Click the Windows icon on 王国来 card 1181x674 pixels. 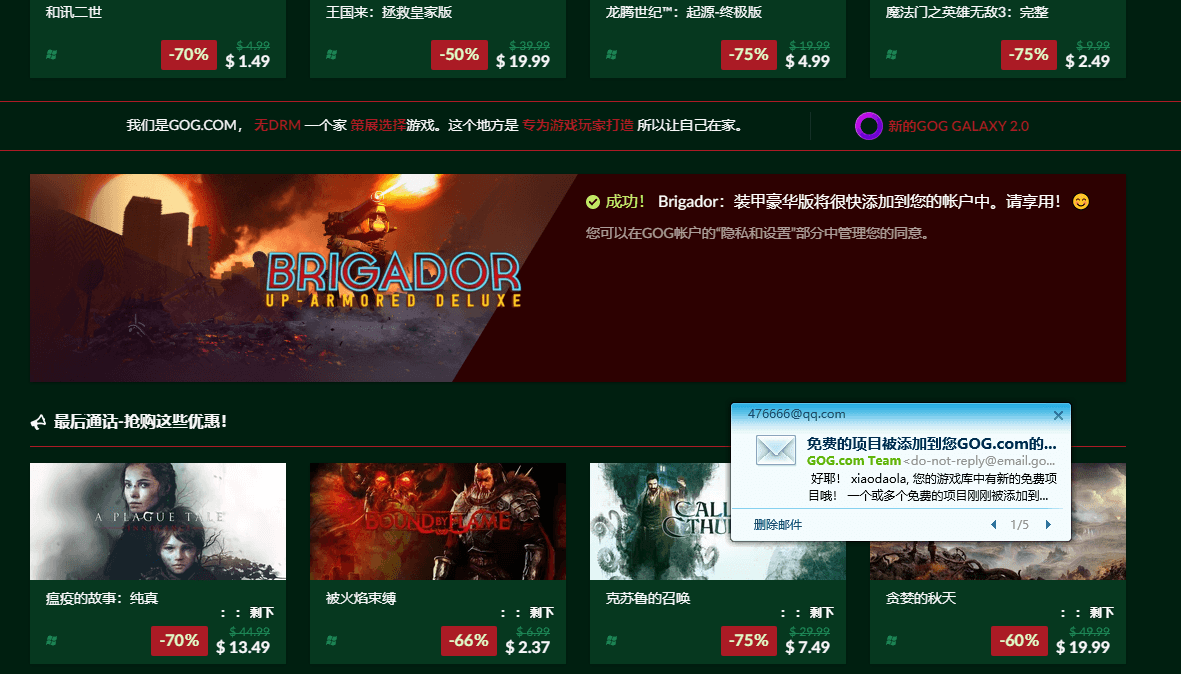[331, 54]
